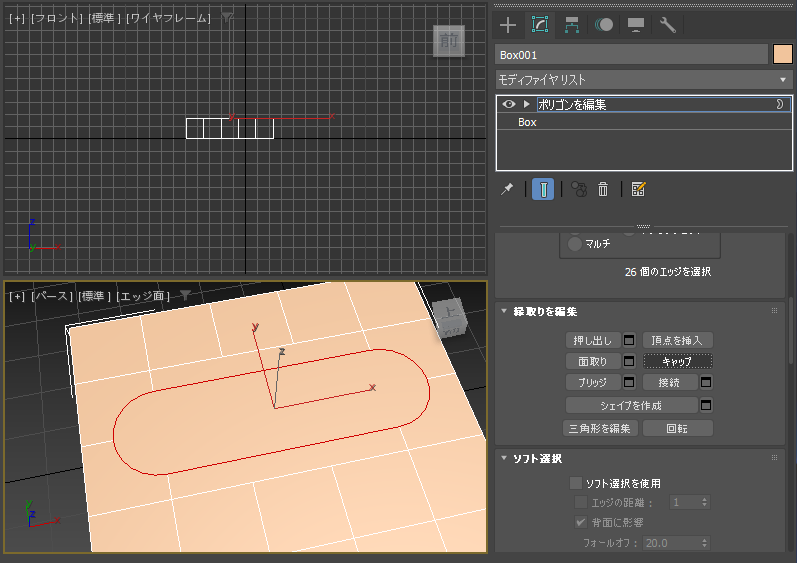The width and height of the screenshot is (797, 563).
Task: Click the 面取り button
Action: coord(593,361)
